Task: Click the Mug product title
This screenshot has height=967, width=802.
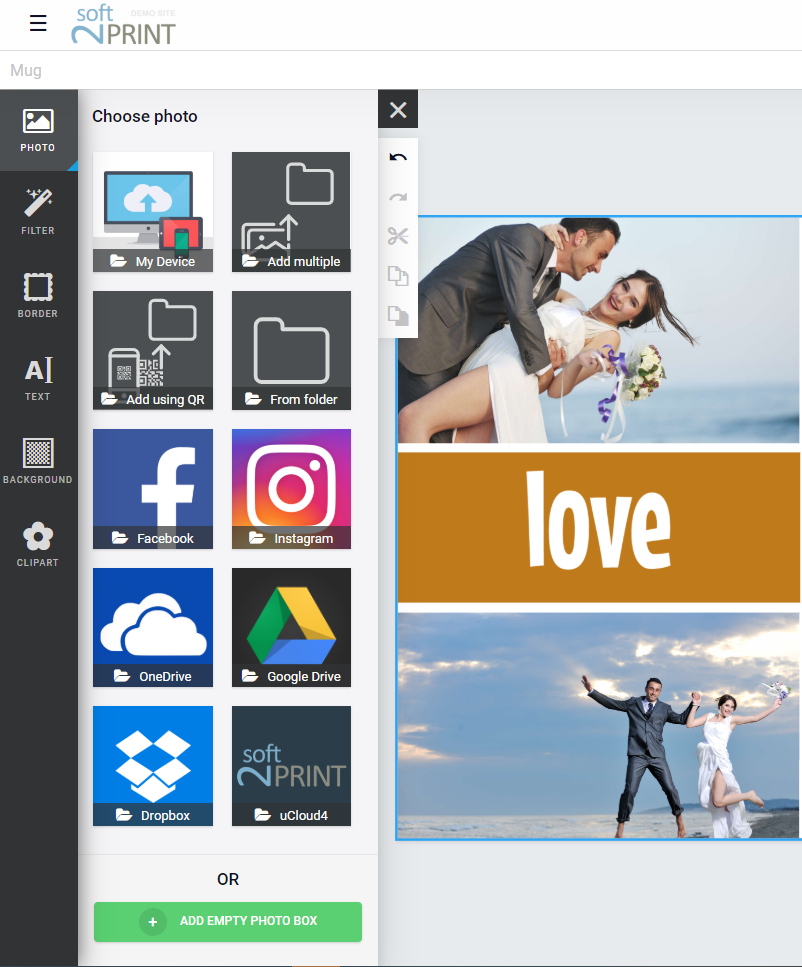Action: (x=26, y=70)
